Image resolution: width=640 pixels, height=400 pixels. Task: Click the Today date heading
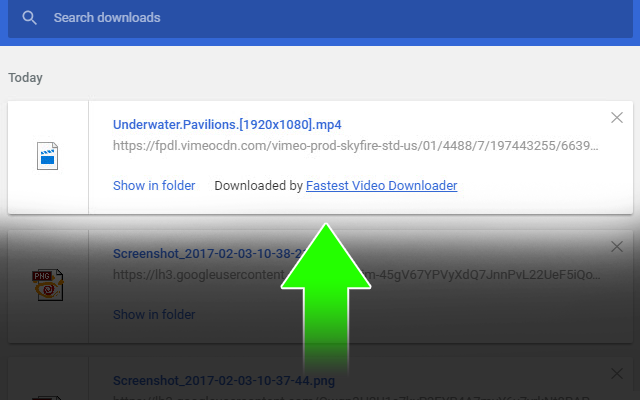(x=25, y=78)
